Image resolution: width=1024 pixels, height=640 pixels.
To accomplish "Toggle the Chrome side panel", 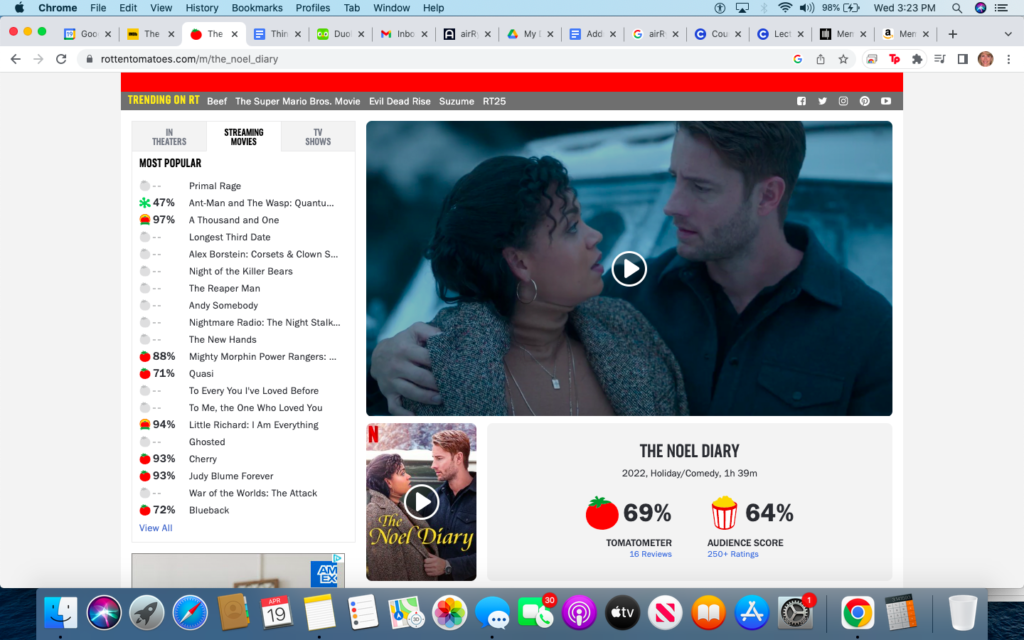I will (x=963, y=59).
